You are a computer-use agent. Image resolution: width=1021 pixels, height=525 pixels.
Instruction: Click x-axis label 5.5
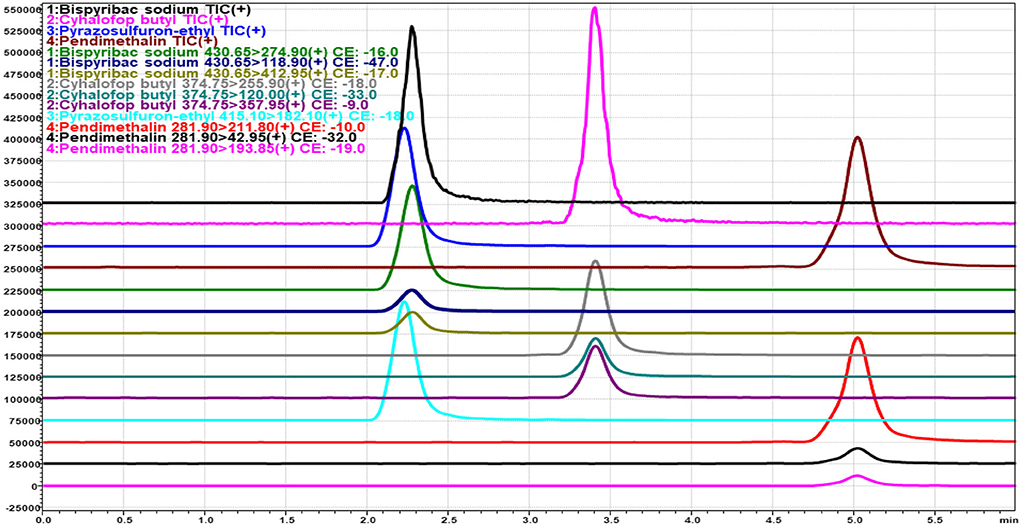(934, 520)
